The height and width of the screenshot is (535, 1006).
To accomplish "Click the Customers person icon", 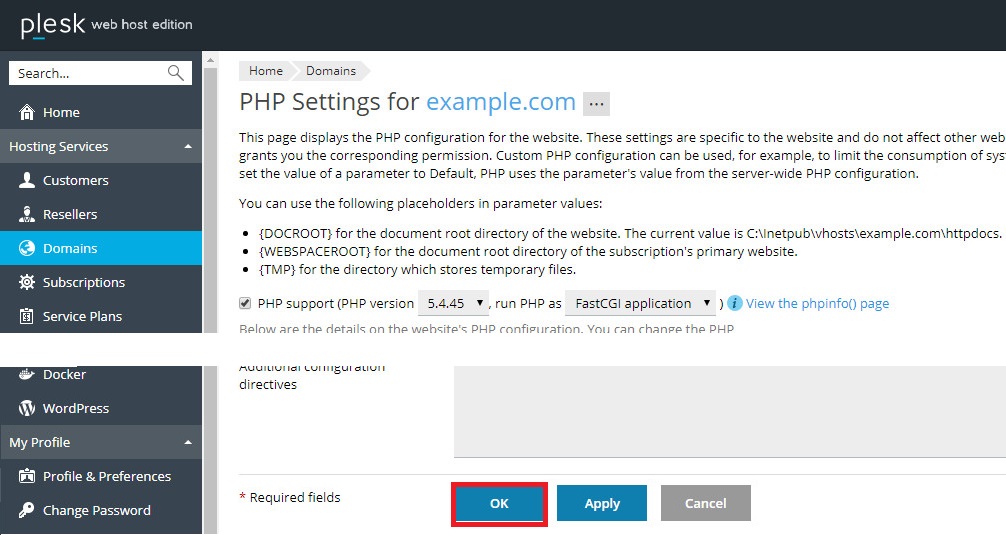I will (27, 180).
